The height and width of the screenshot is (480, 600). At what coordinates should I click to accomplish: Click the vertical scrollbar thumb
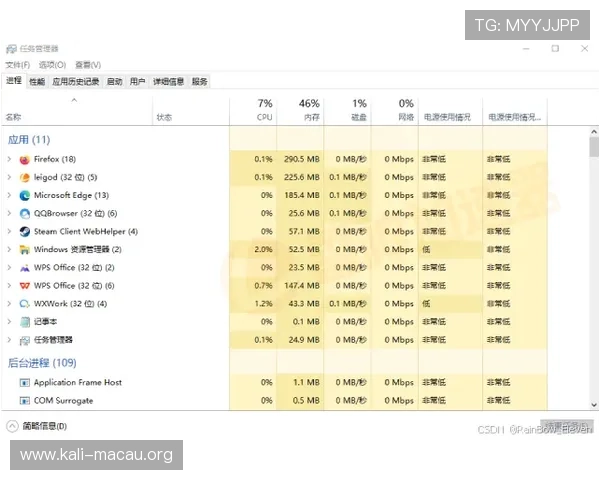click(594, 147)
